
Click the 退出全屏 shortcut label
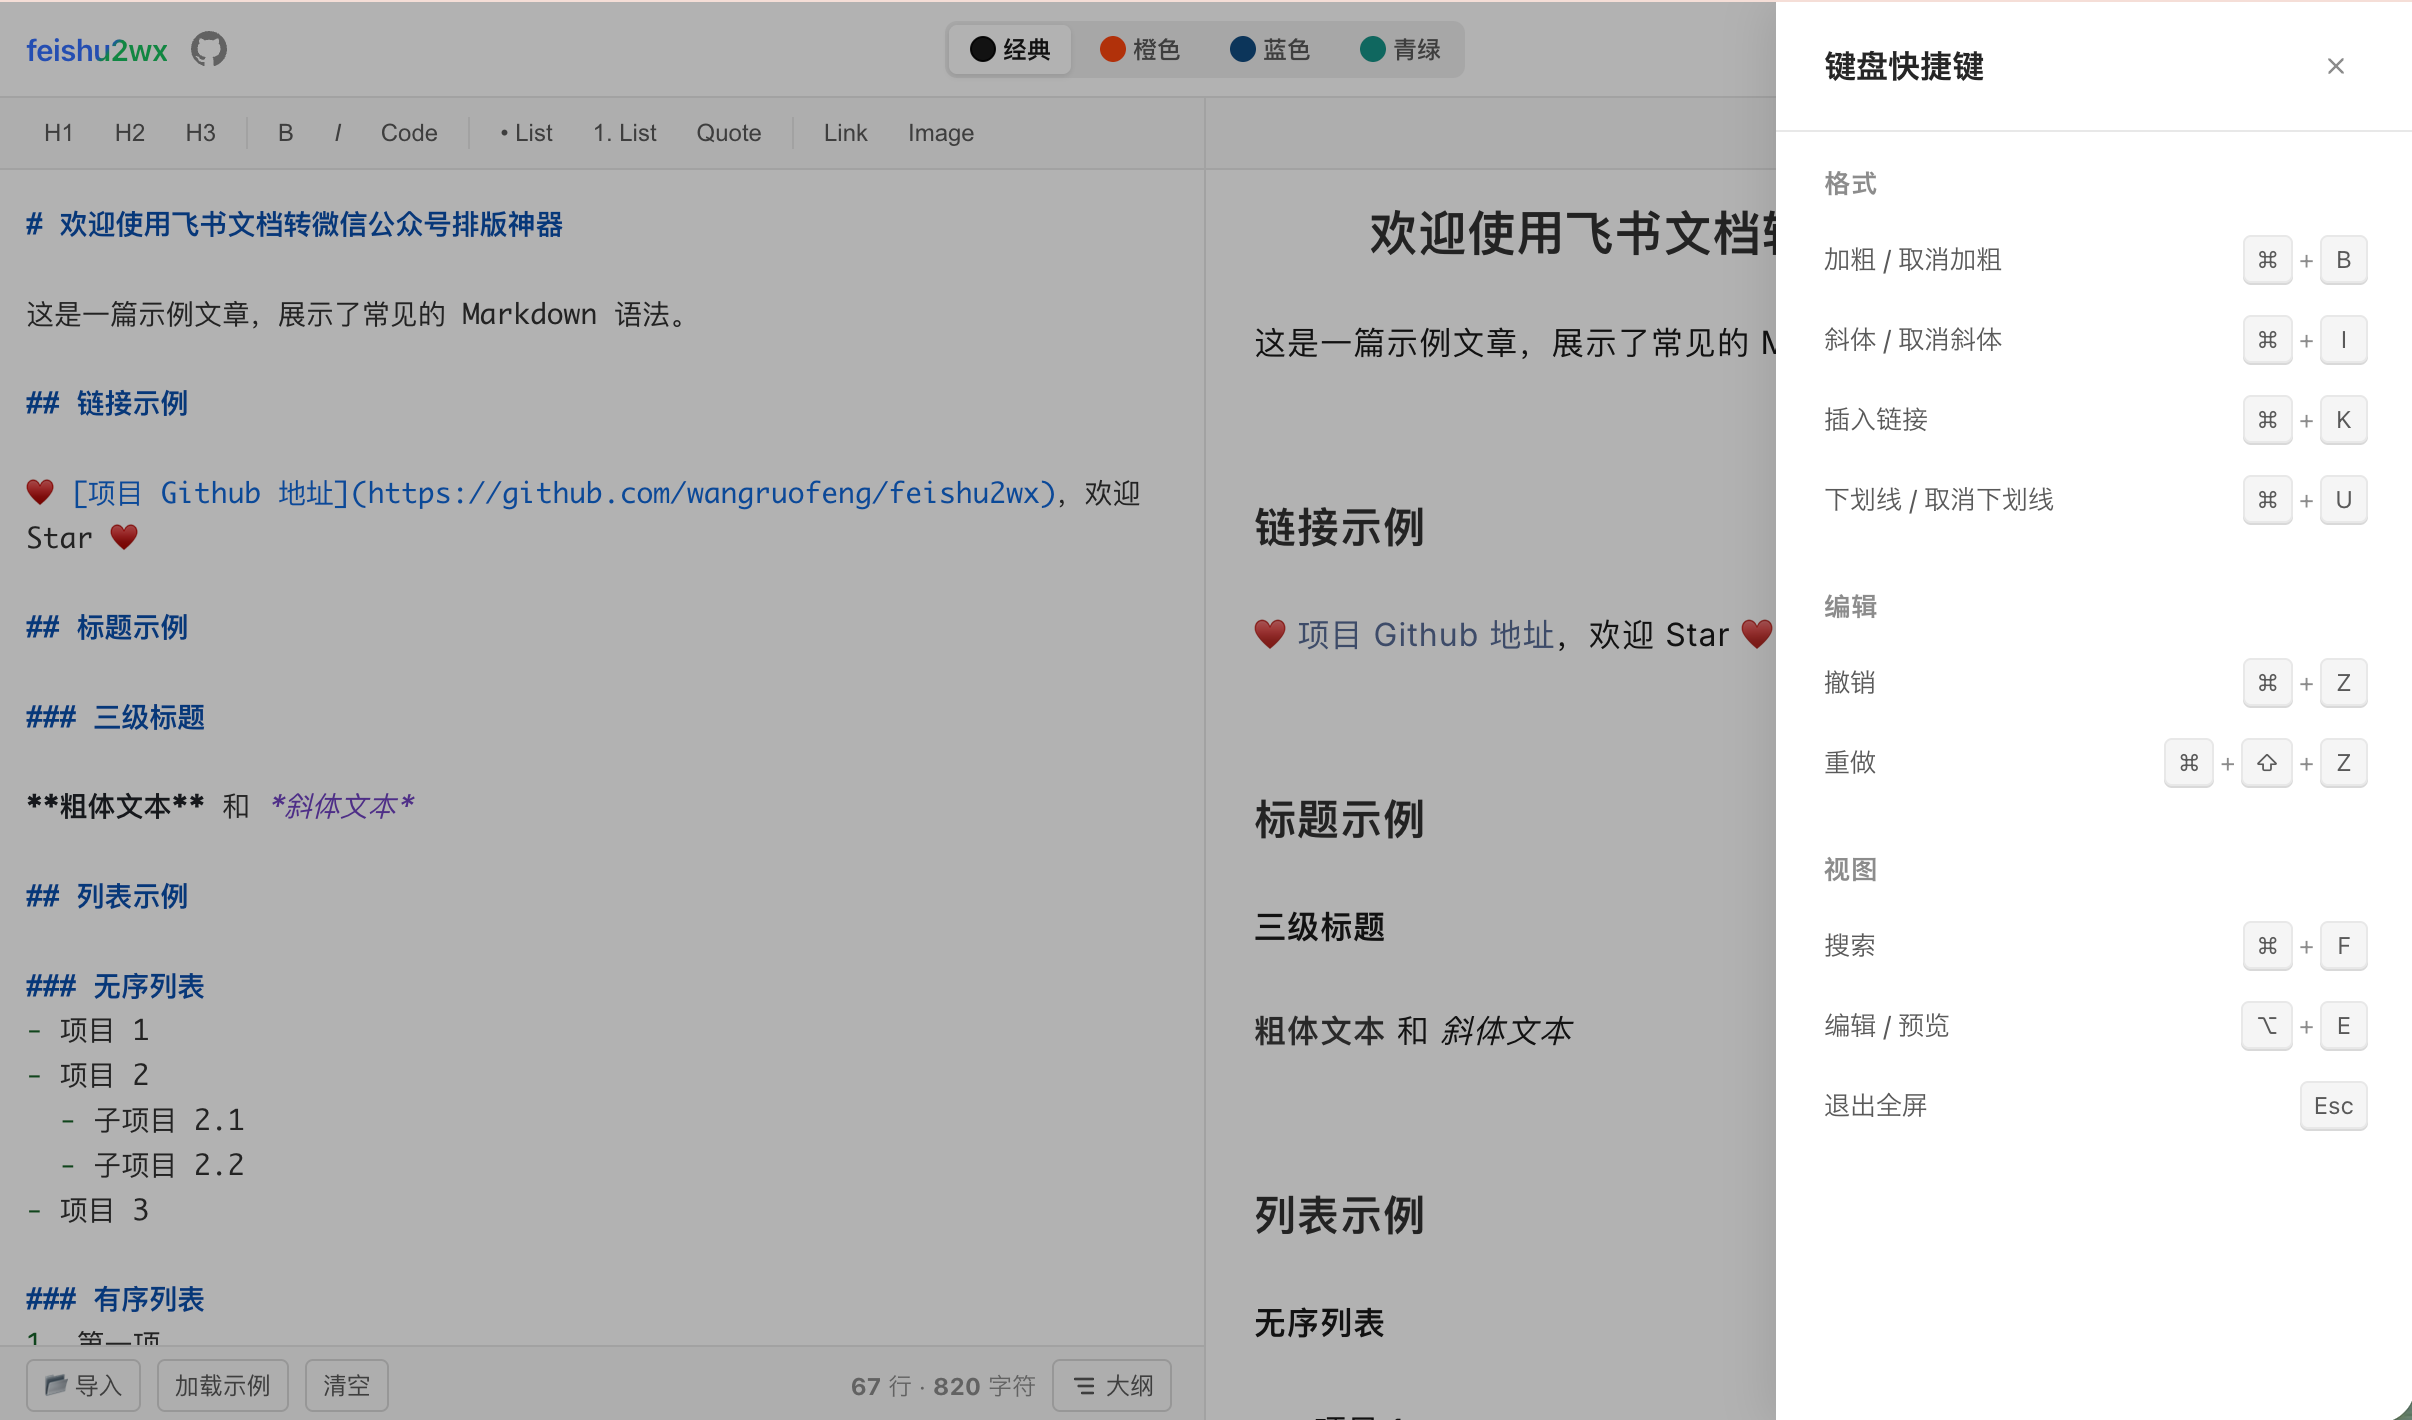pos(1876,1106)
